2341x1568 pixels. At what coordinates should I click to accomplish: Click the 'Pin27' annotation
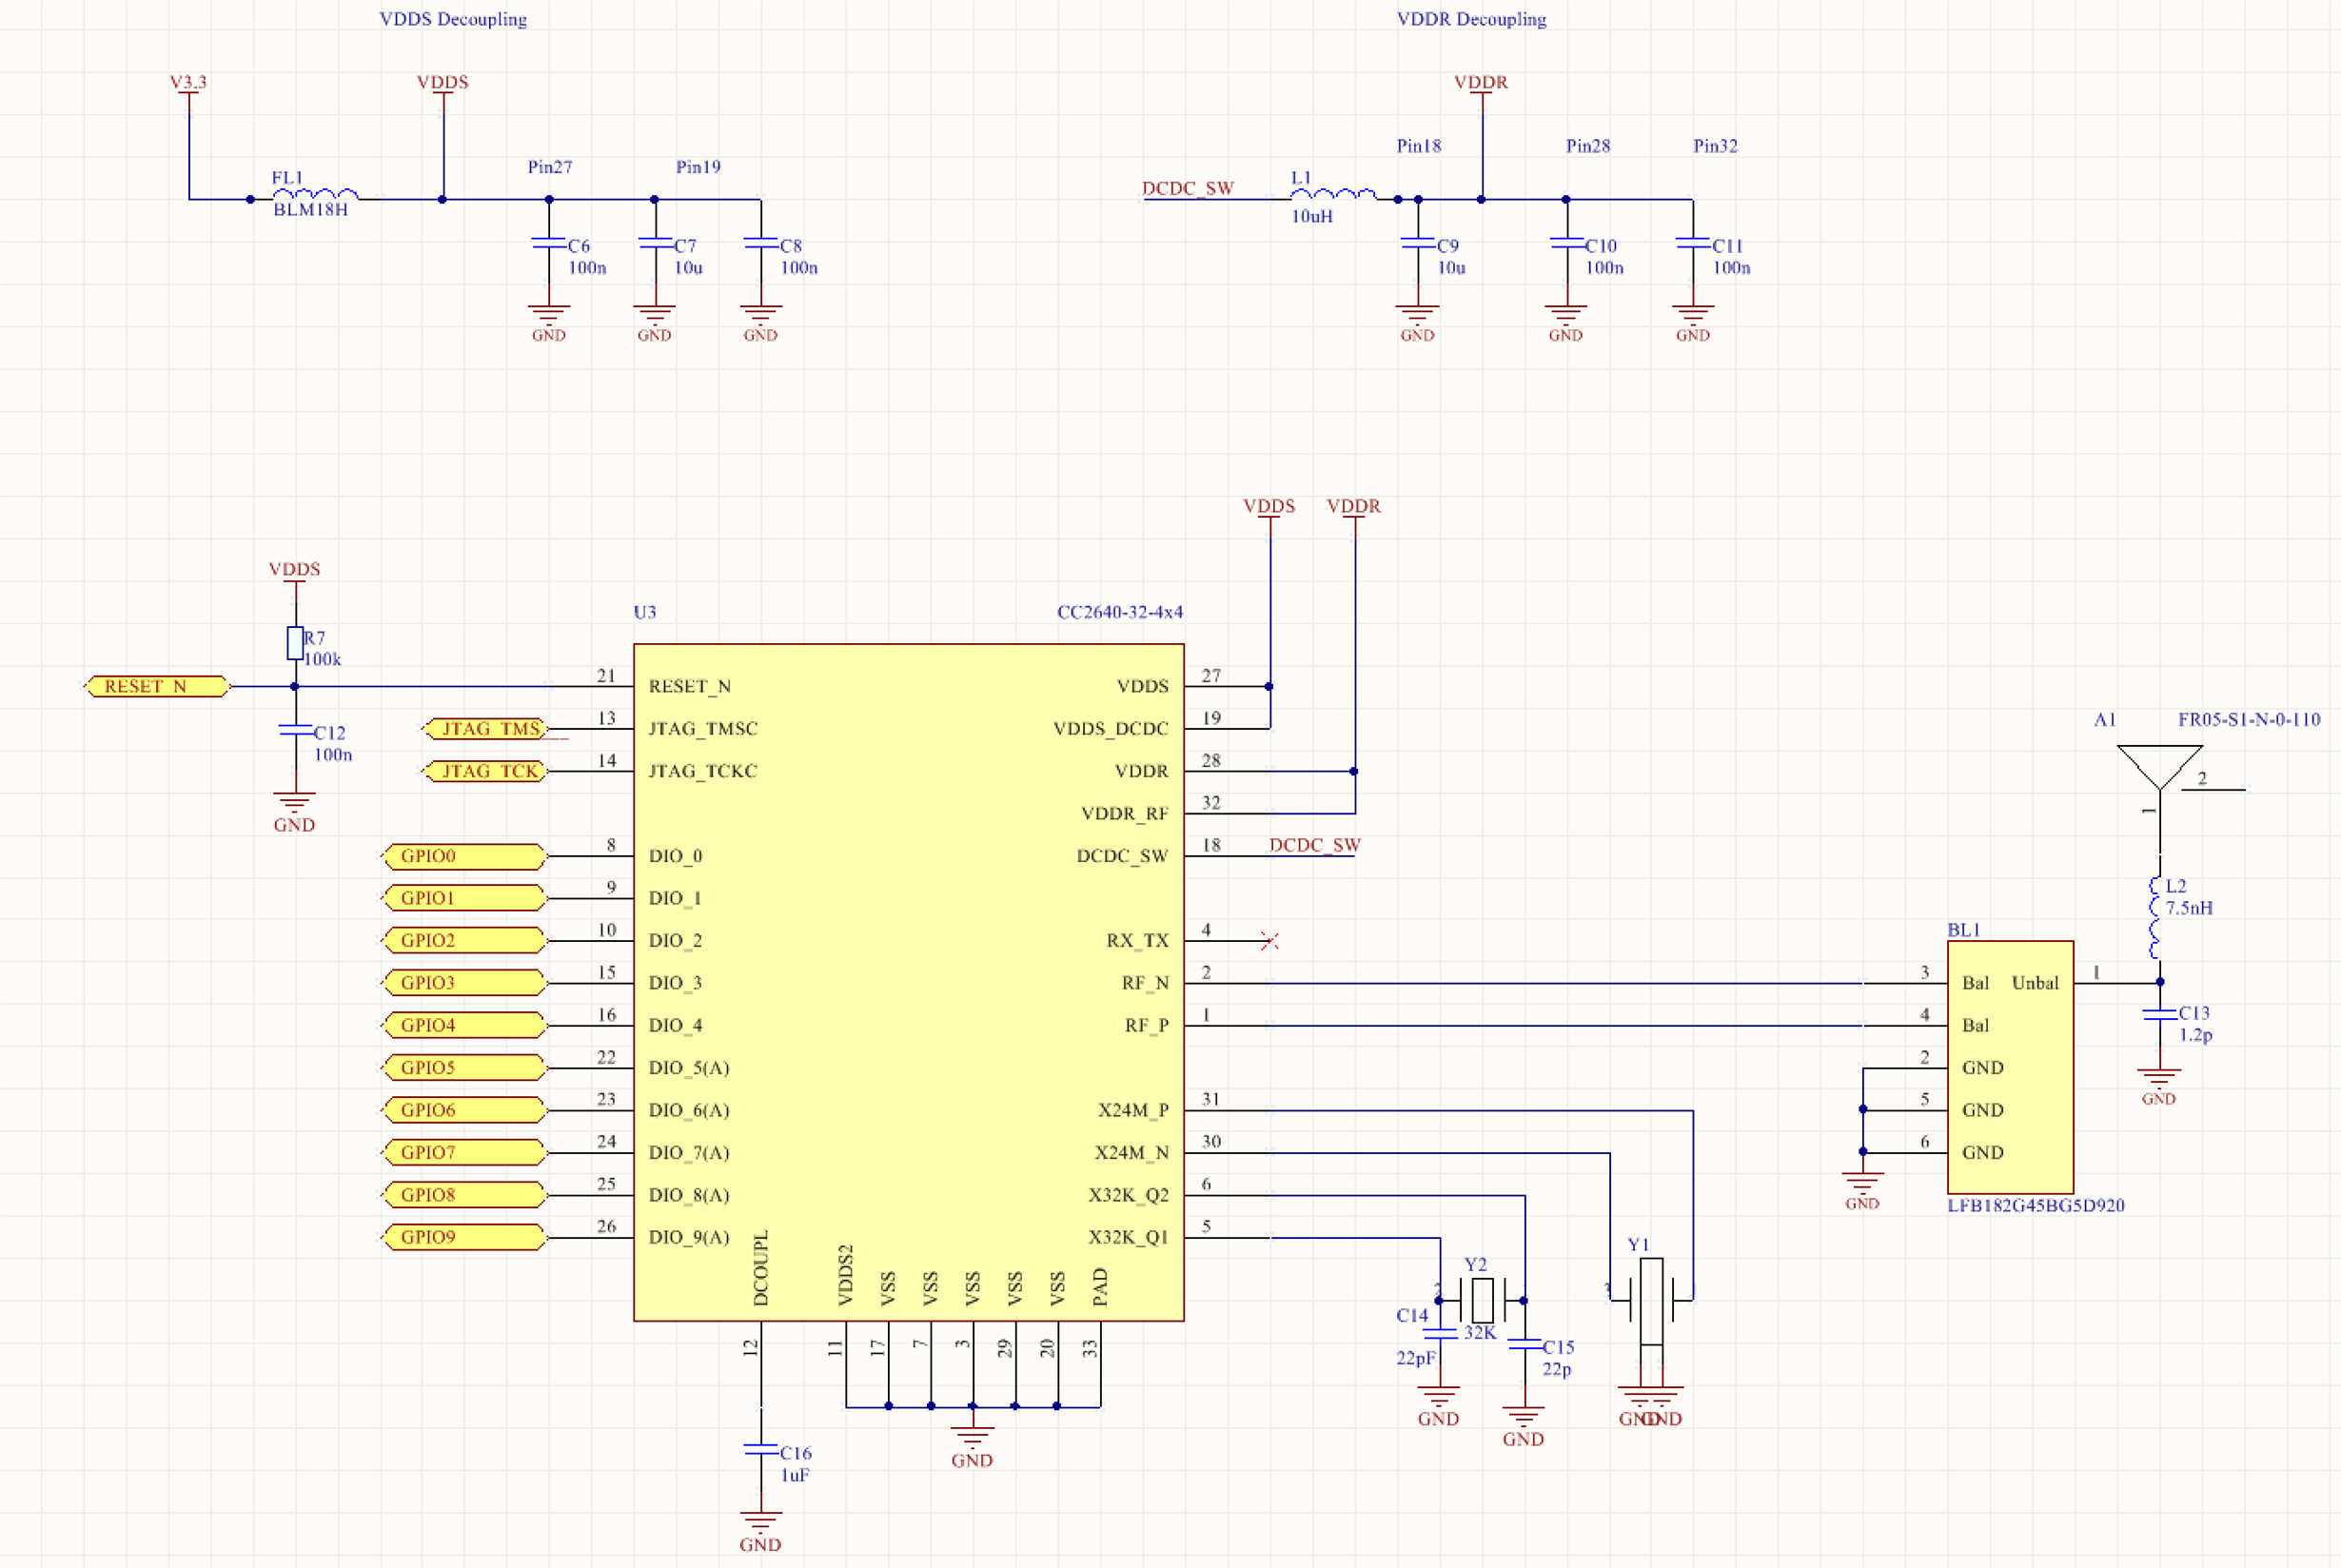pos(550,167)
